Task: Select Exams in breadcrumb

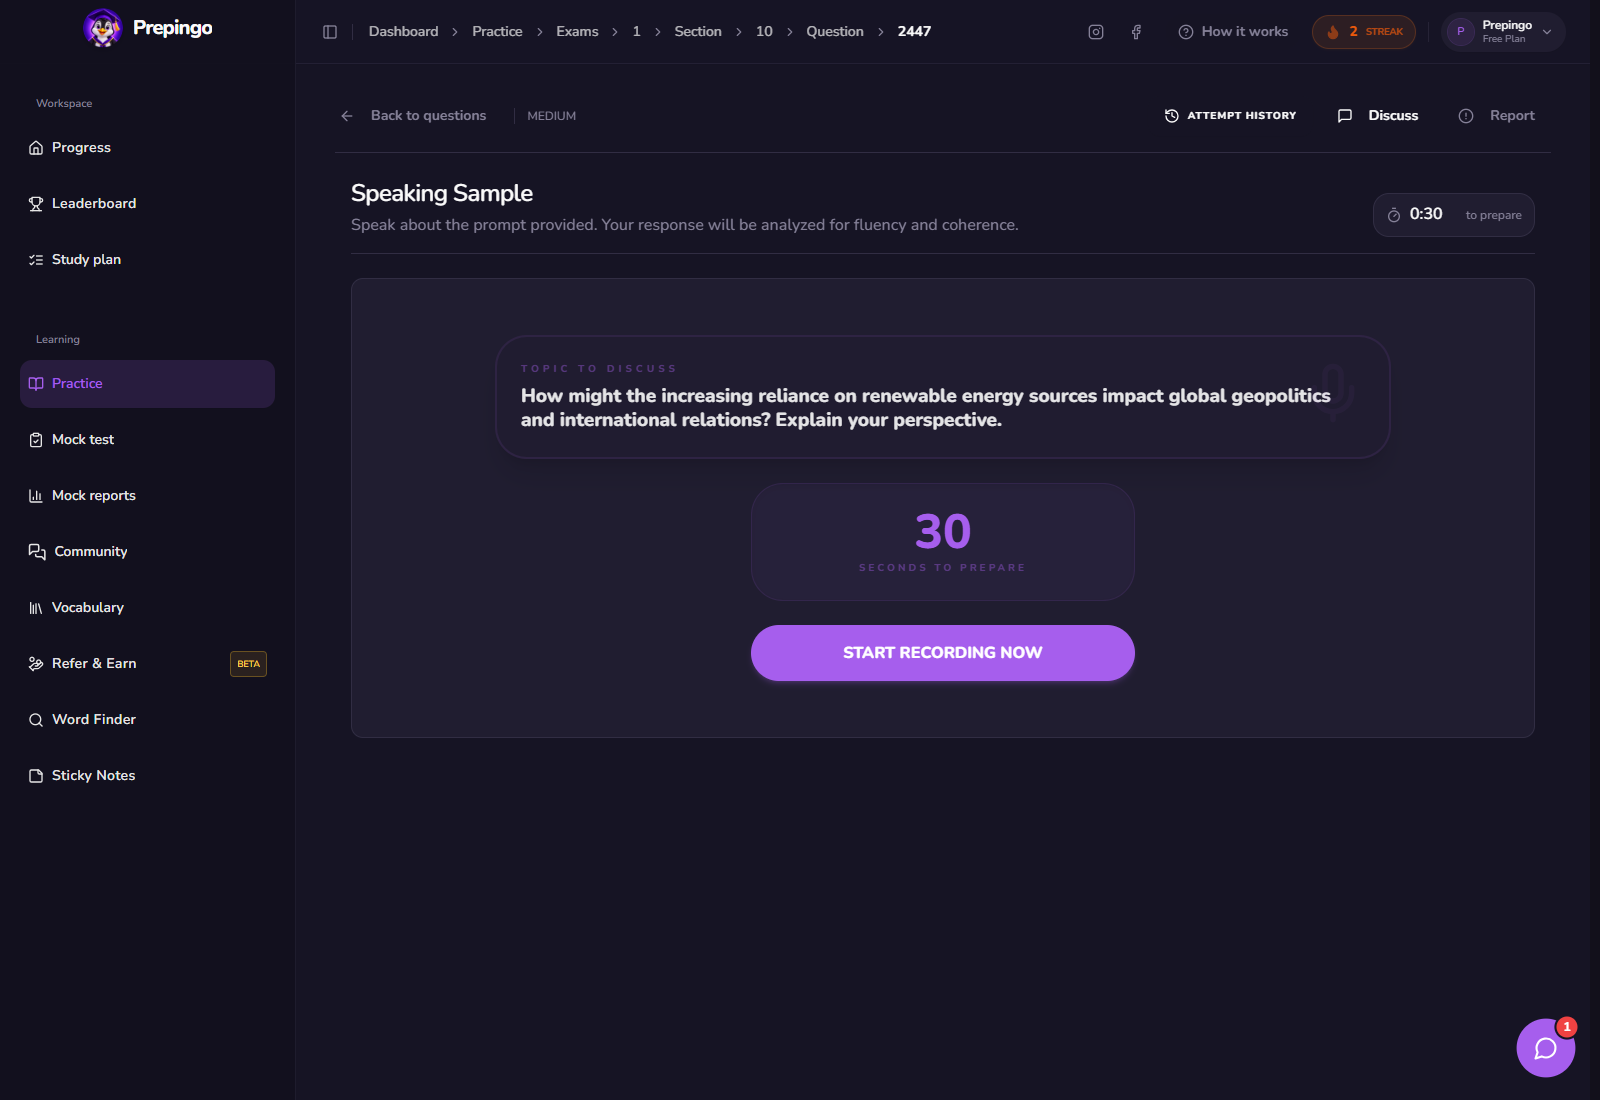Action: [x=577, y=32]
